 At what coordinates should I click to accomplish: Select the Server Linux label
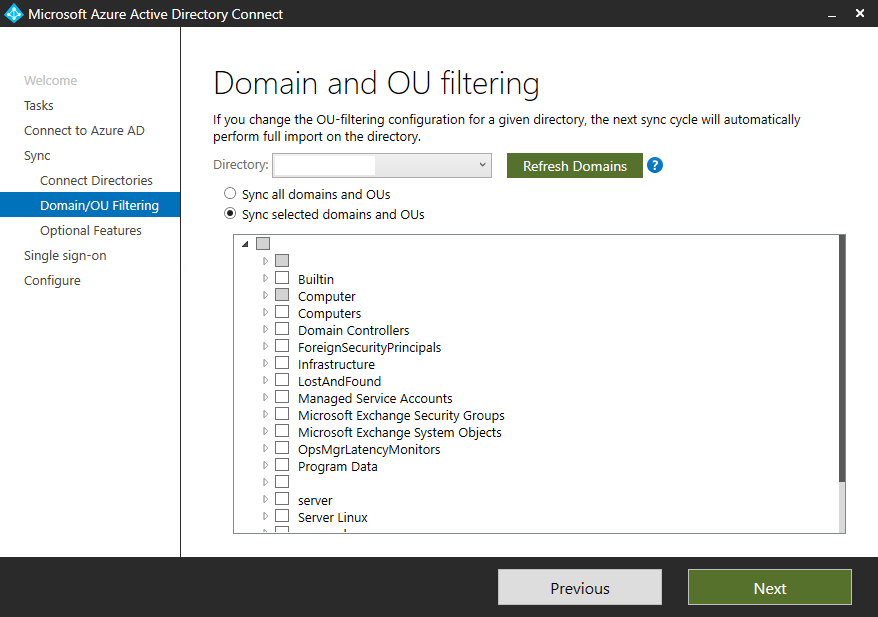333,517
